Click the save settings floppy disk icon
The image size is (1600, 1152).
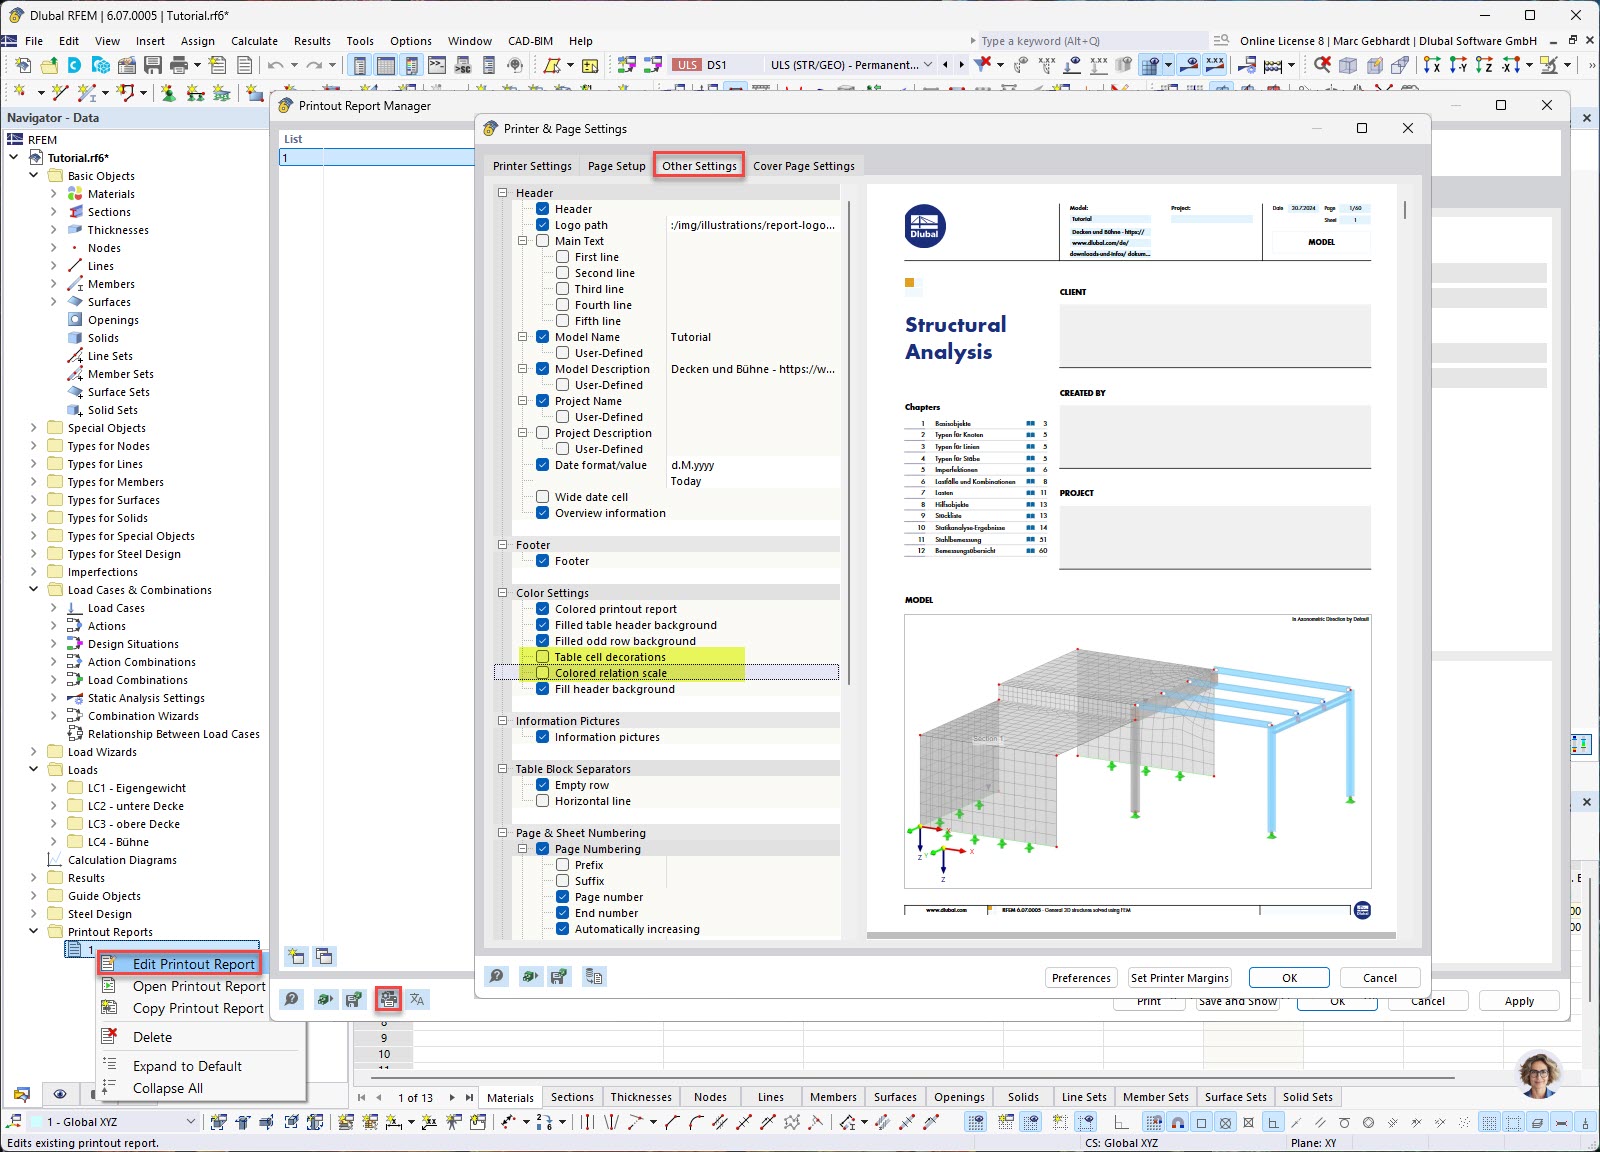tap(560, 977)
